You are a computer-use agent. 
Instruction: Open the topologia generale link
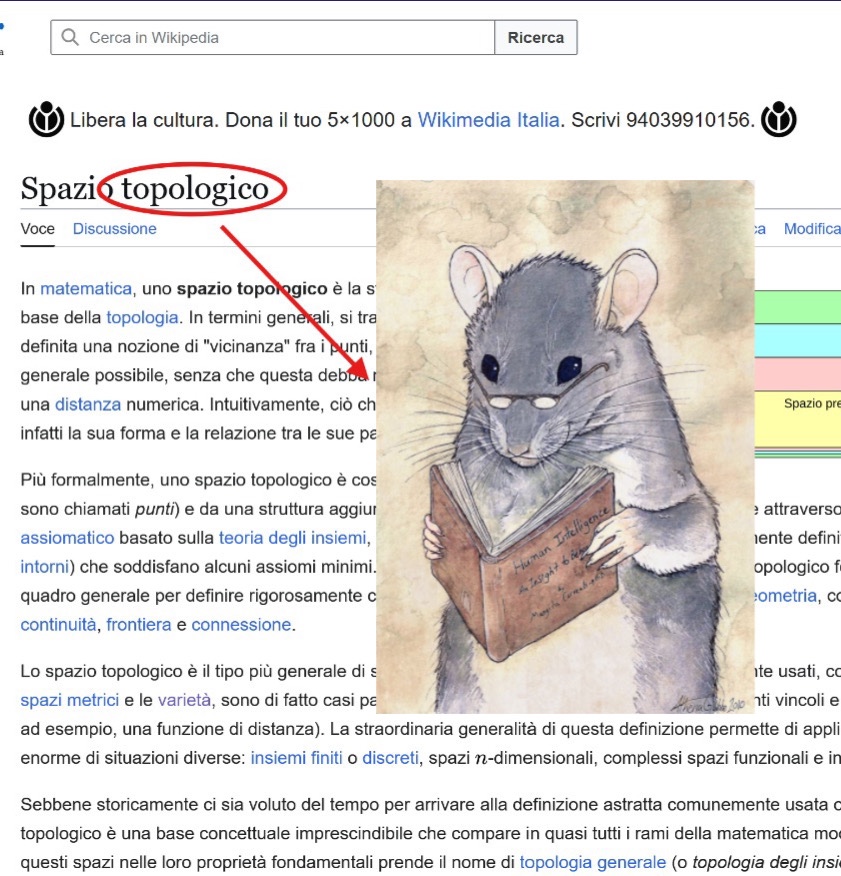click(592, 863)
